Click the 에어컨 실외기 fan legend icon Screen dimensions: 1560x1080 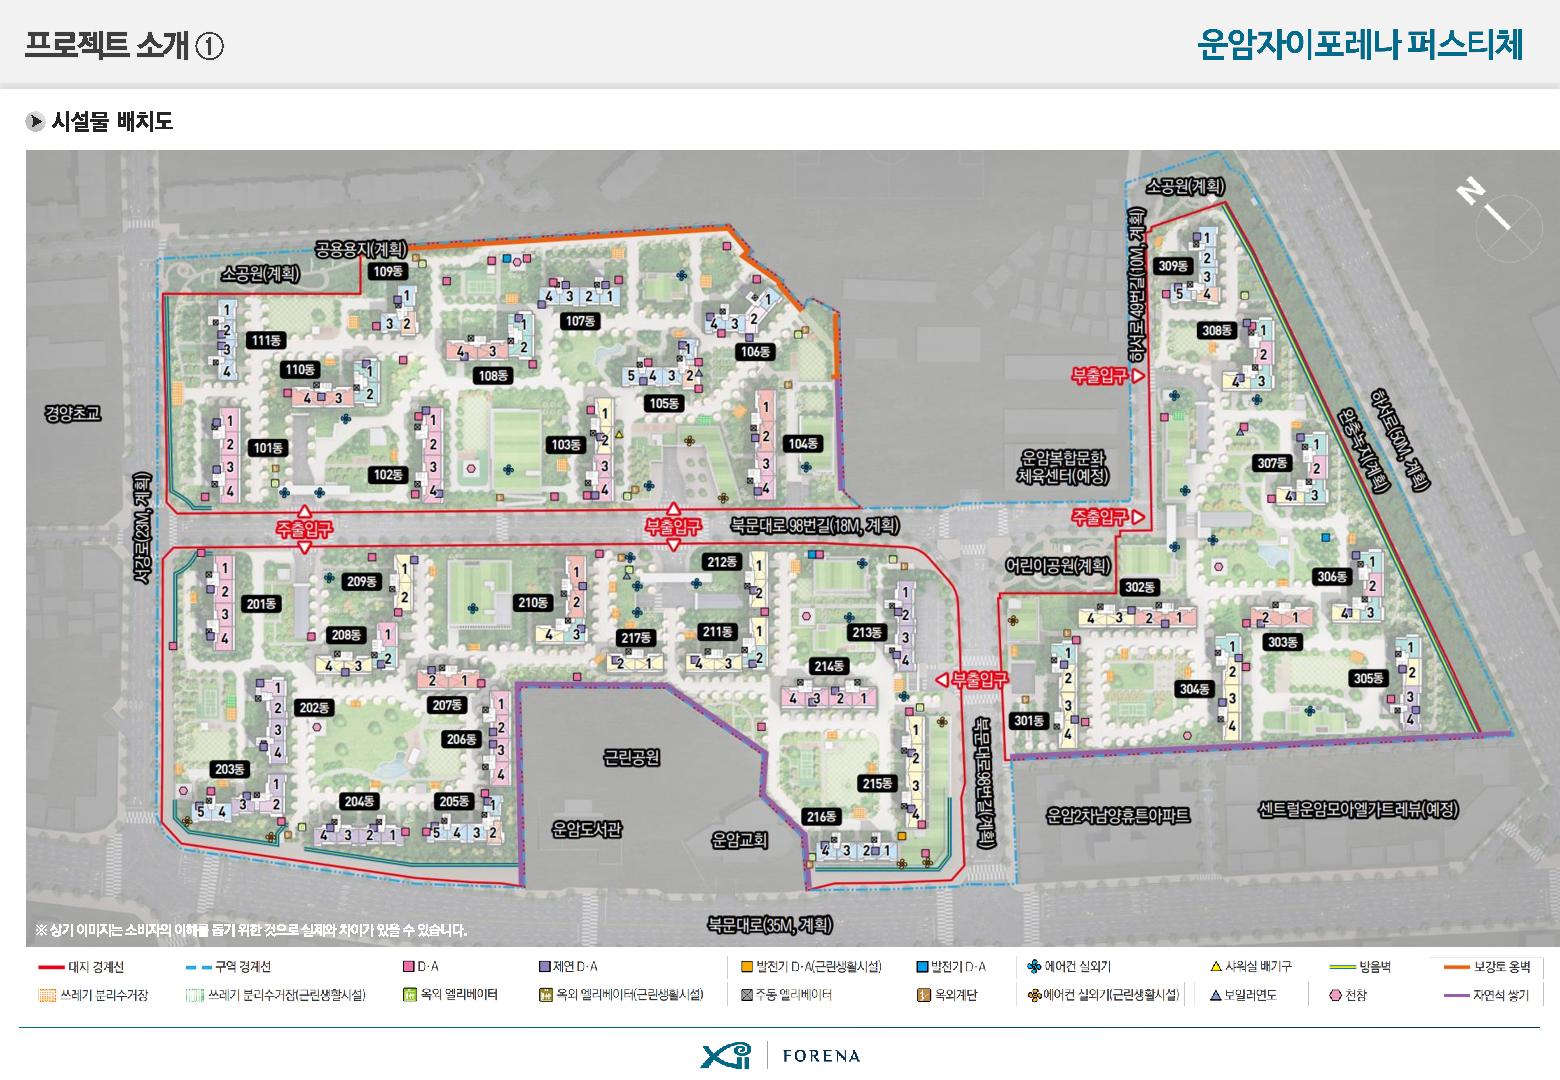(1034, 967)
